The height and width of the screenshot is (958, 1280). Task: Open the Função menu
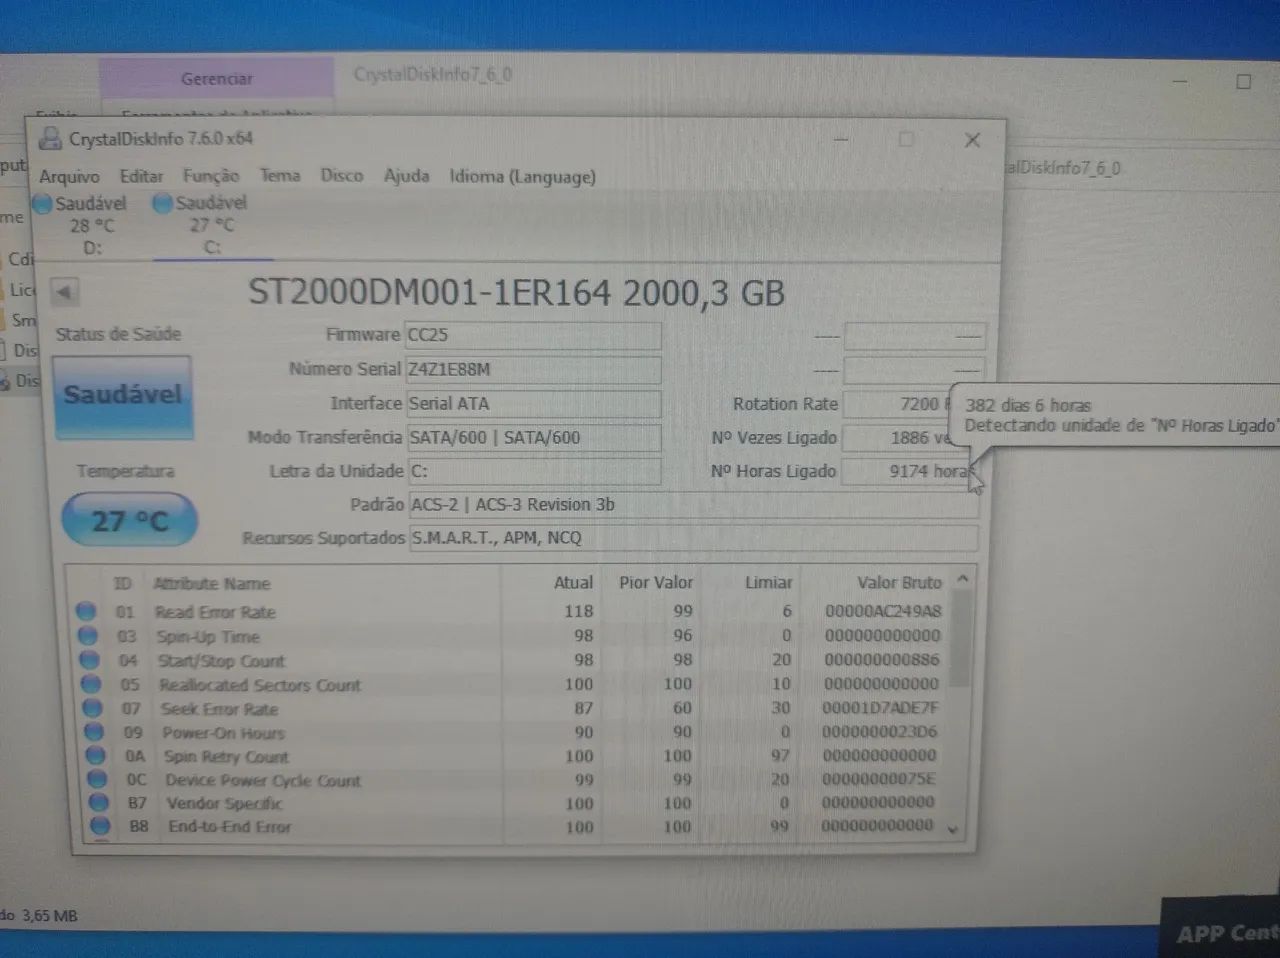pos(210,176)
